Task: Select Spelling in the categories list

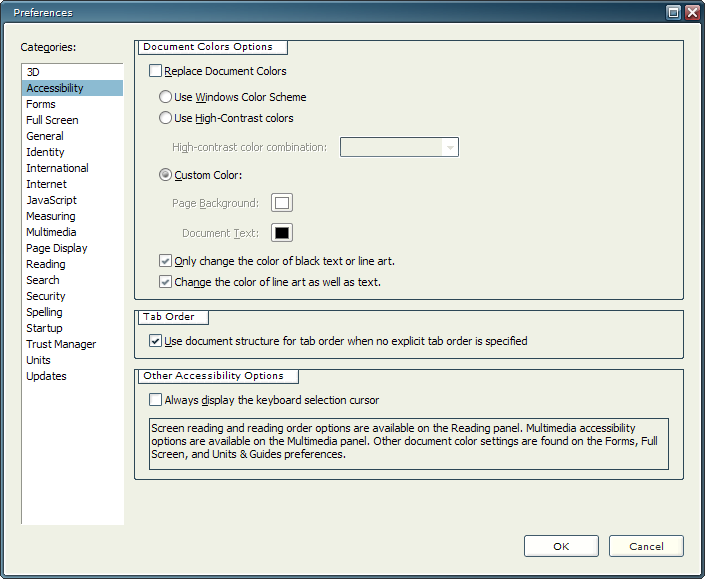Action: 72,312
